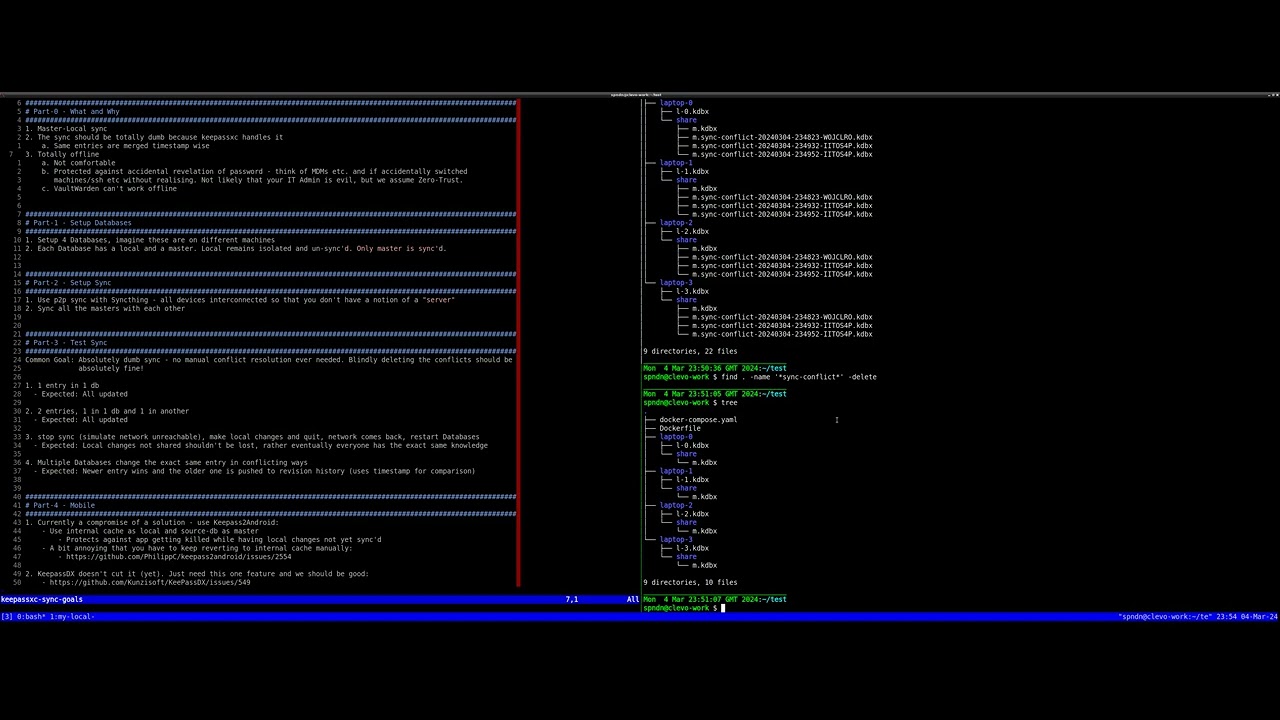Open the keepass2android issues/2554 GitHub link
The width and height of the screenshot is (1280, 720).
[179, 557]
